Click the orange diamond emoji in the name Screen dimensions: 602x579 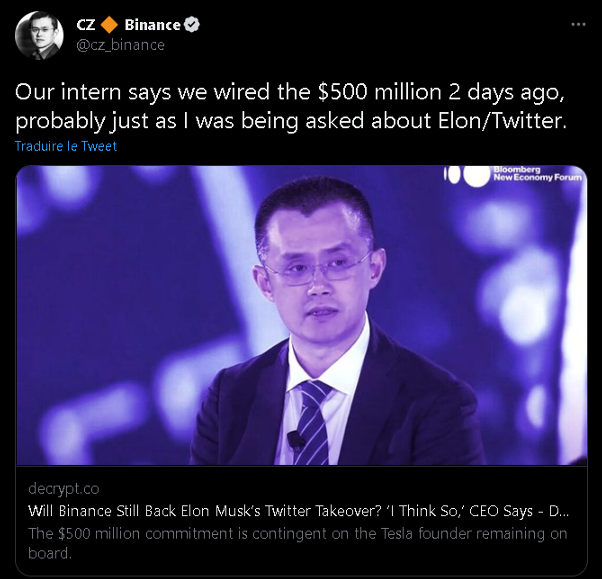pyautogui.click(x=109, y=25)
